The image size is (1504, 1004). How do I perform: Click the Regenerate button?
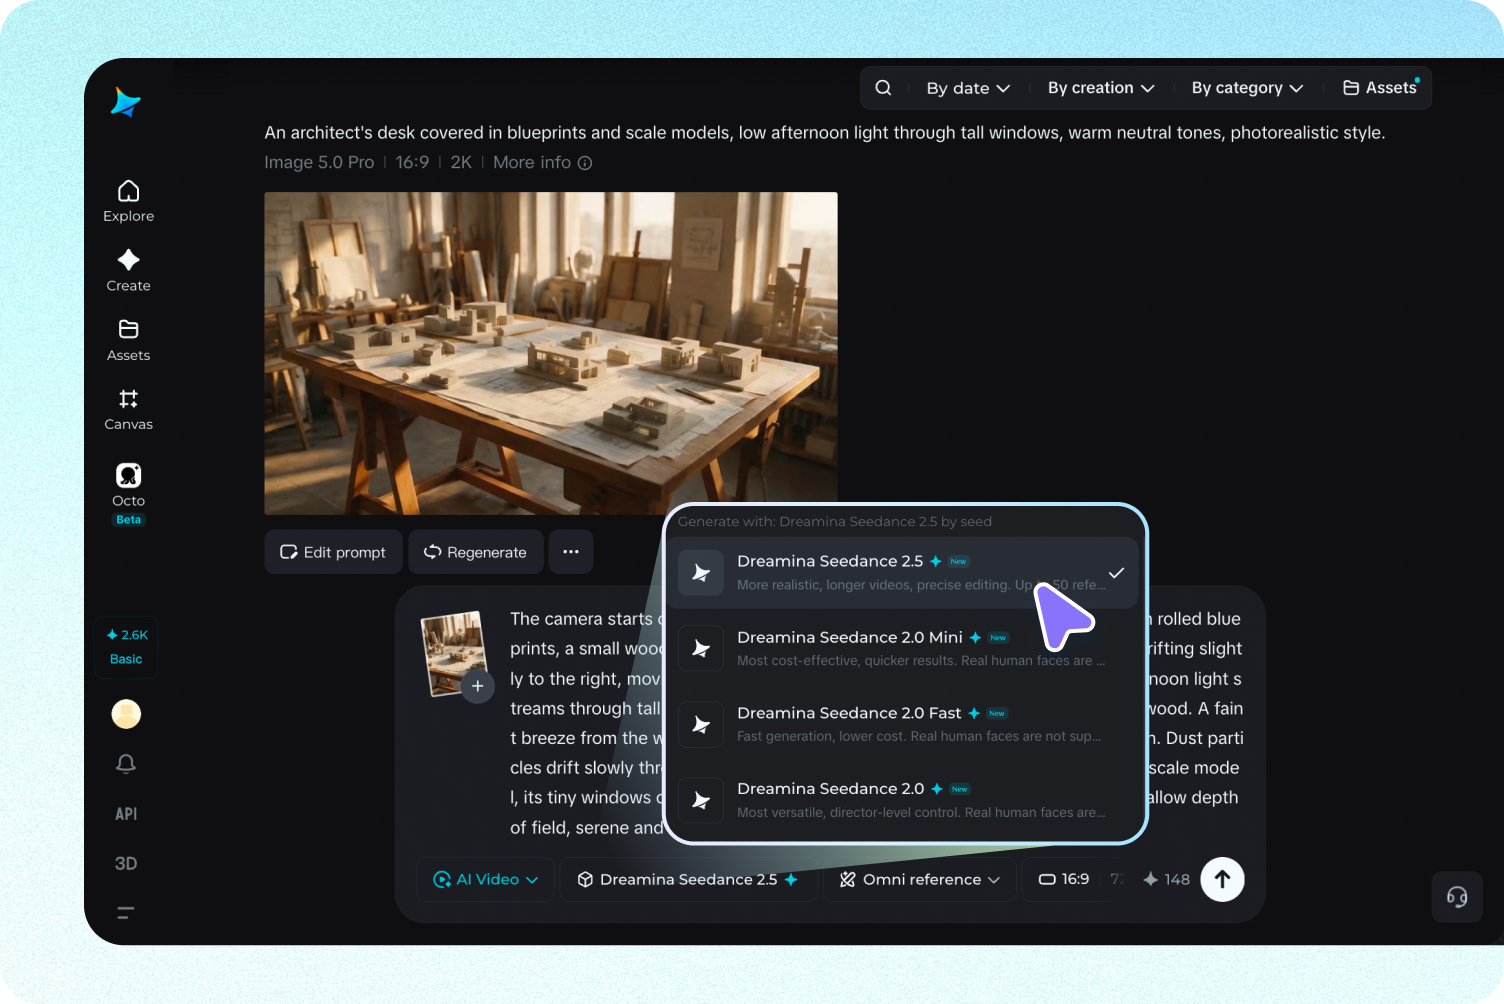click(x=476, y=552)
